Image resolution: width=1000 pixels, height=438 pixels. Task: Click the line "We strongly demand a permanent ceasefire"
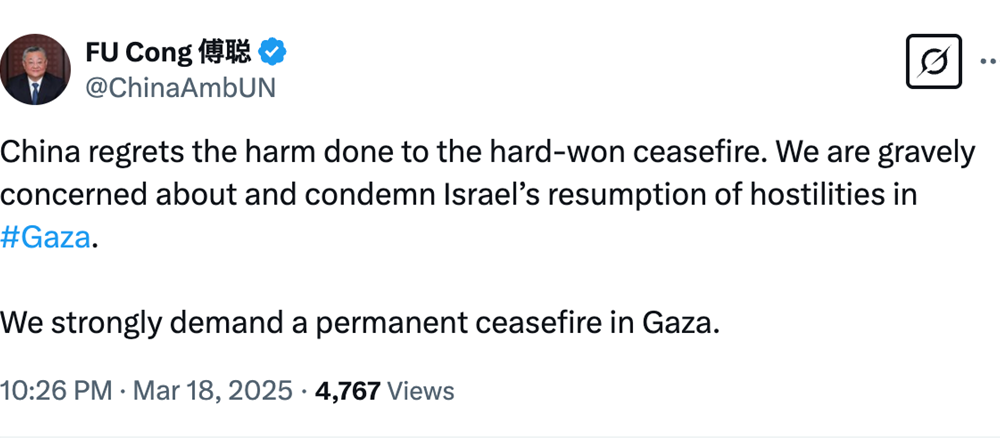point(360,324)
